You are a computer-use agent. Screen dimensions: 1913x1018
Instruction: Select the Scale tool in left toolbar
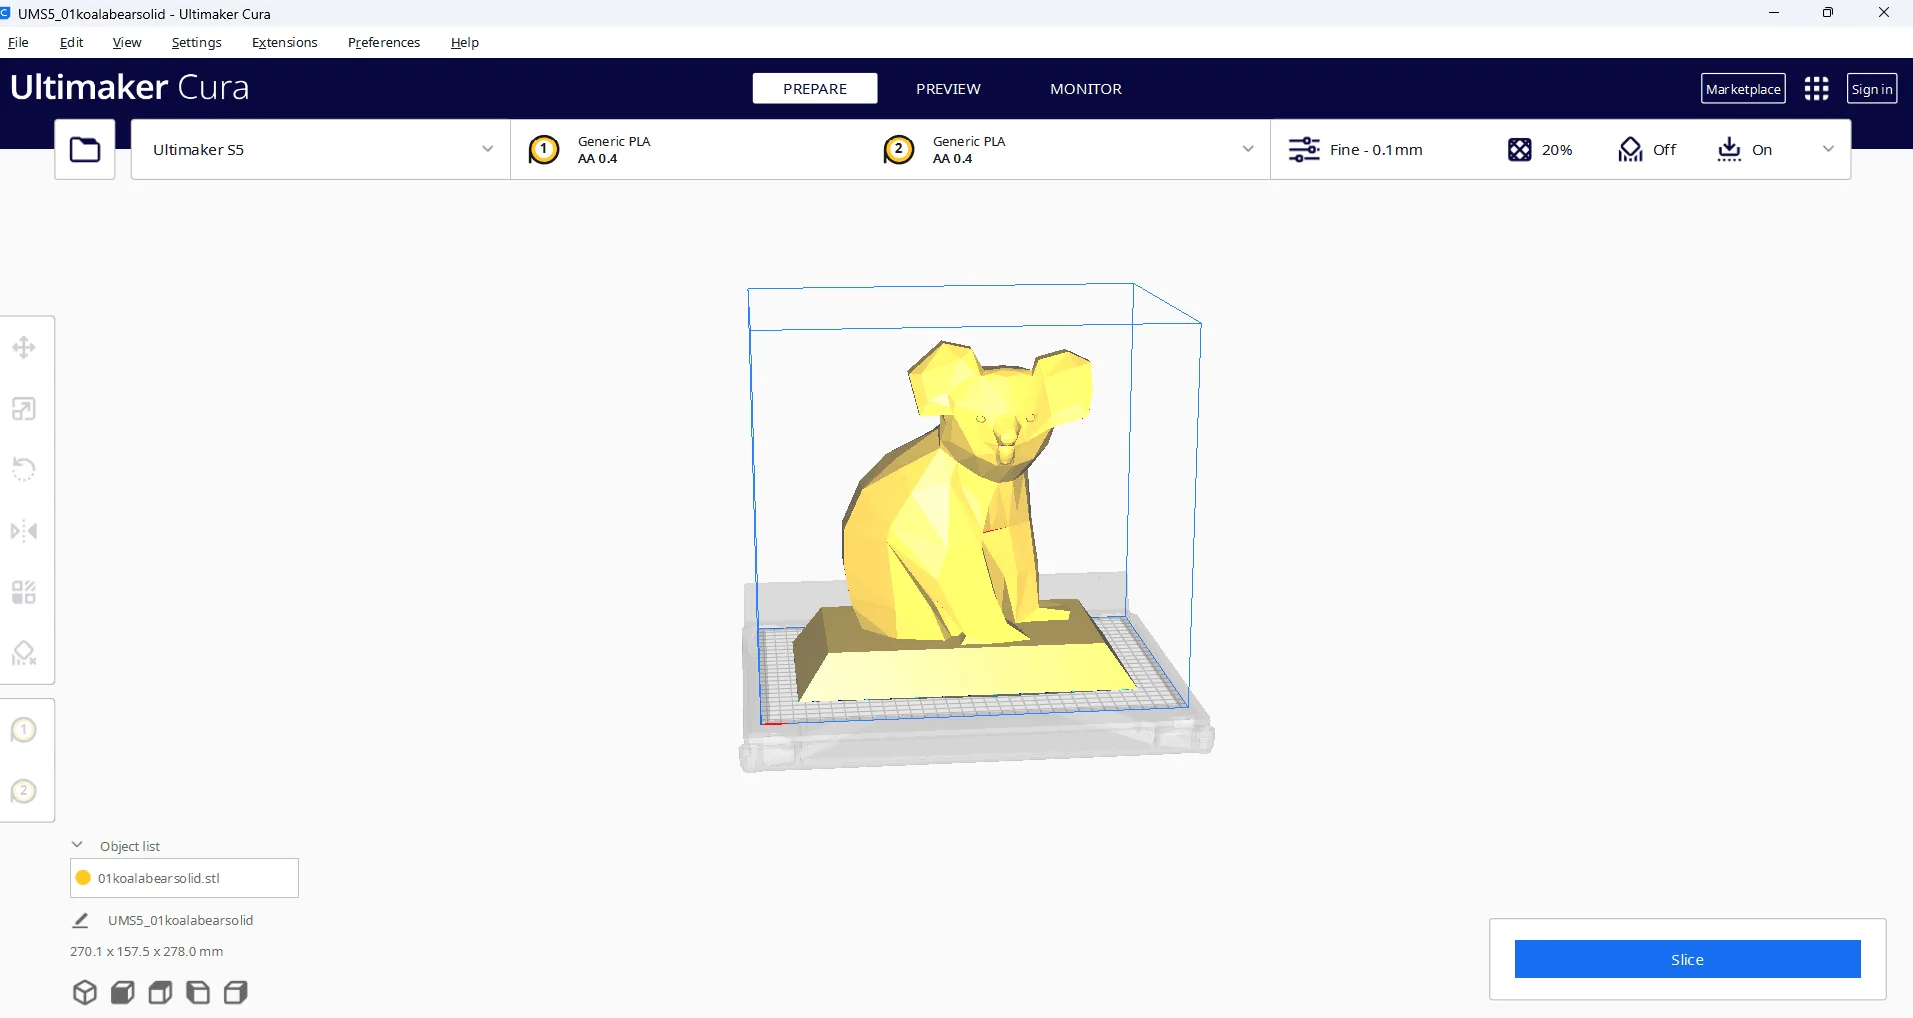(x=24, y=409)
